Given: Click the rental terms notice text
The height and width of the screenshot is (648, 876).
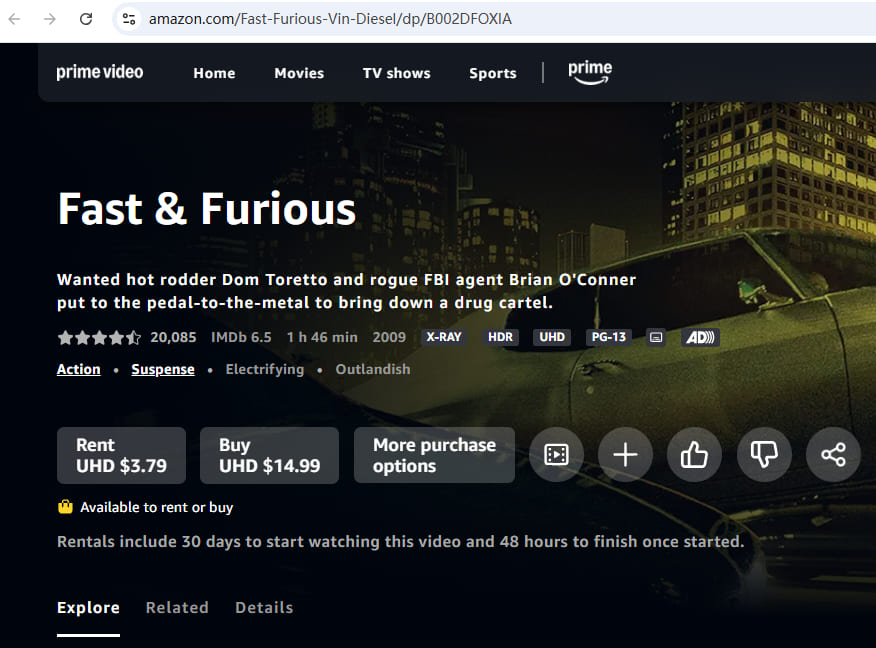Looking at the screenshot, I should pyautogui.click(x=401, y=541).
